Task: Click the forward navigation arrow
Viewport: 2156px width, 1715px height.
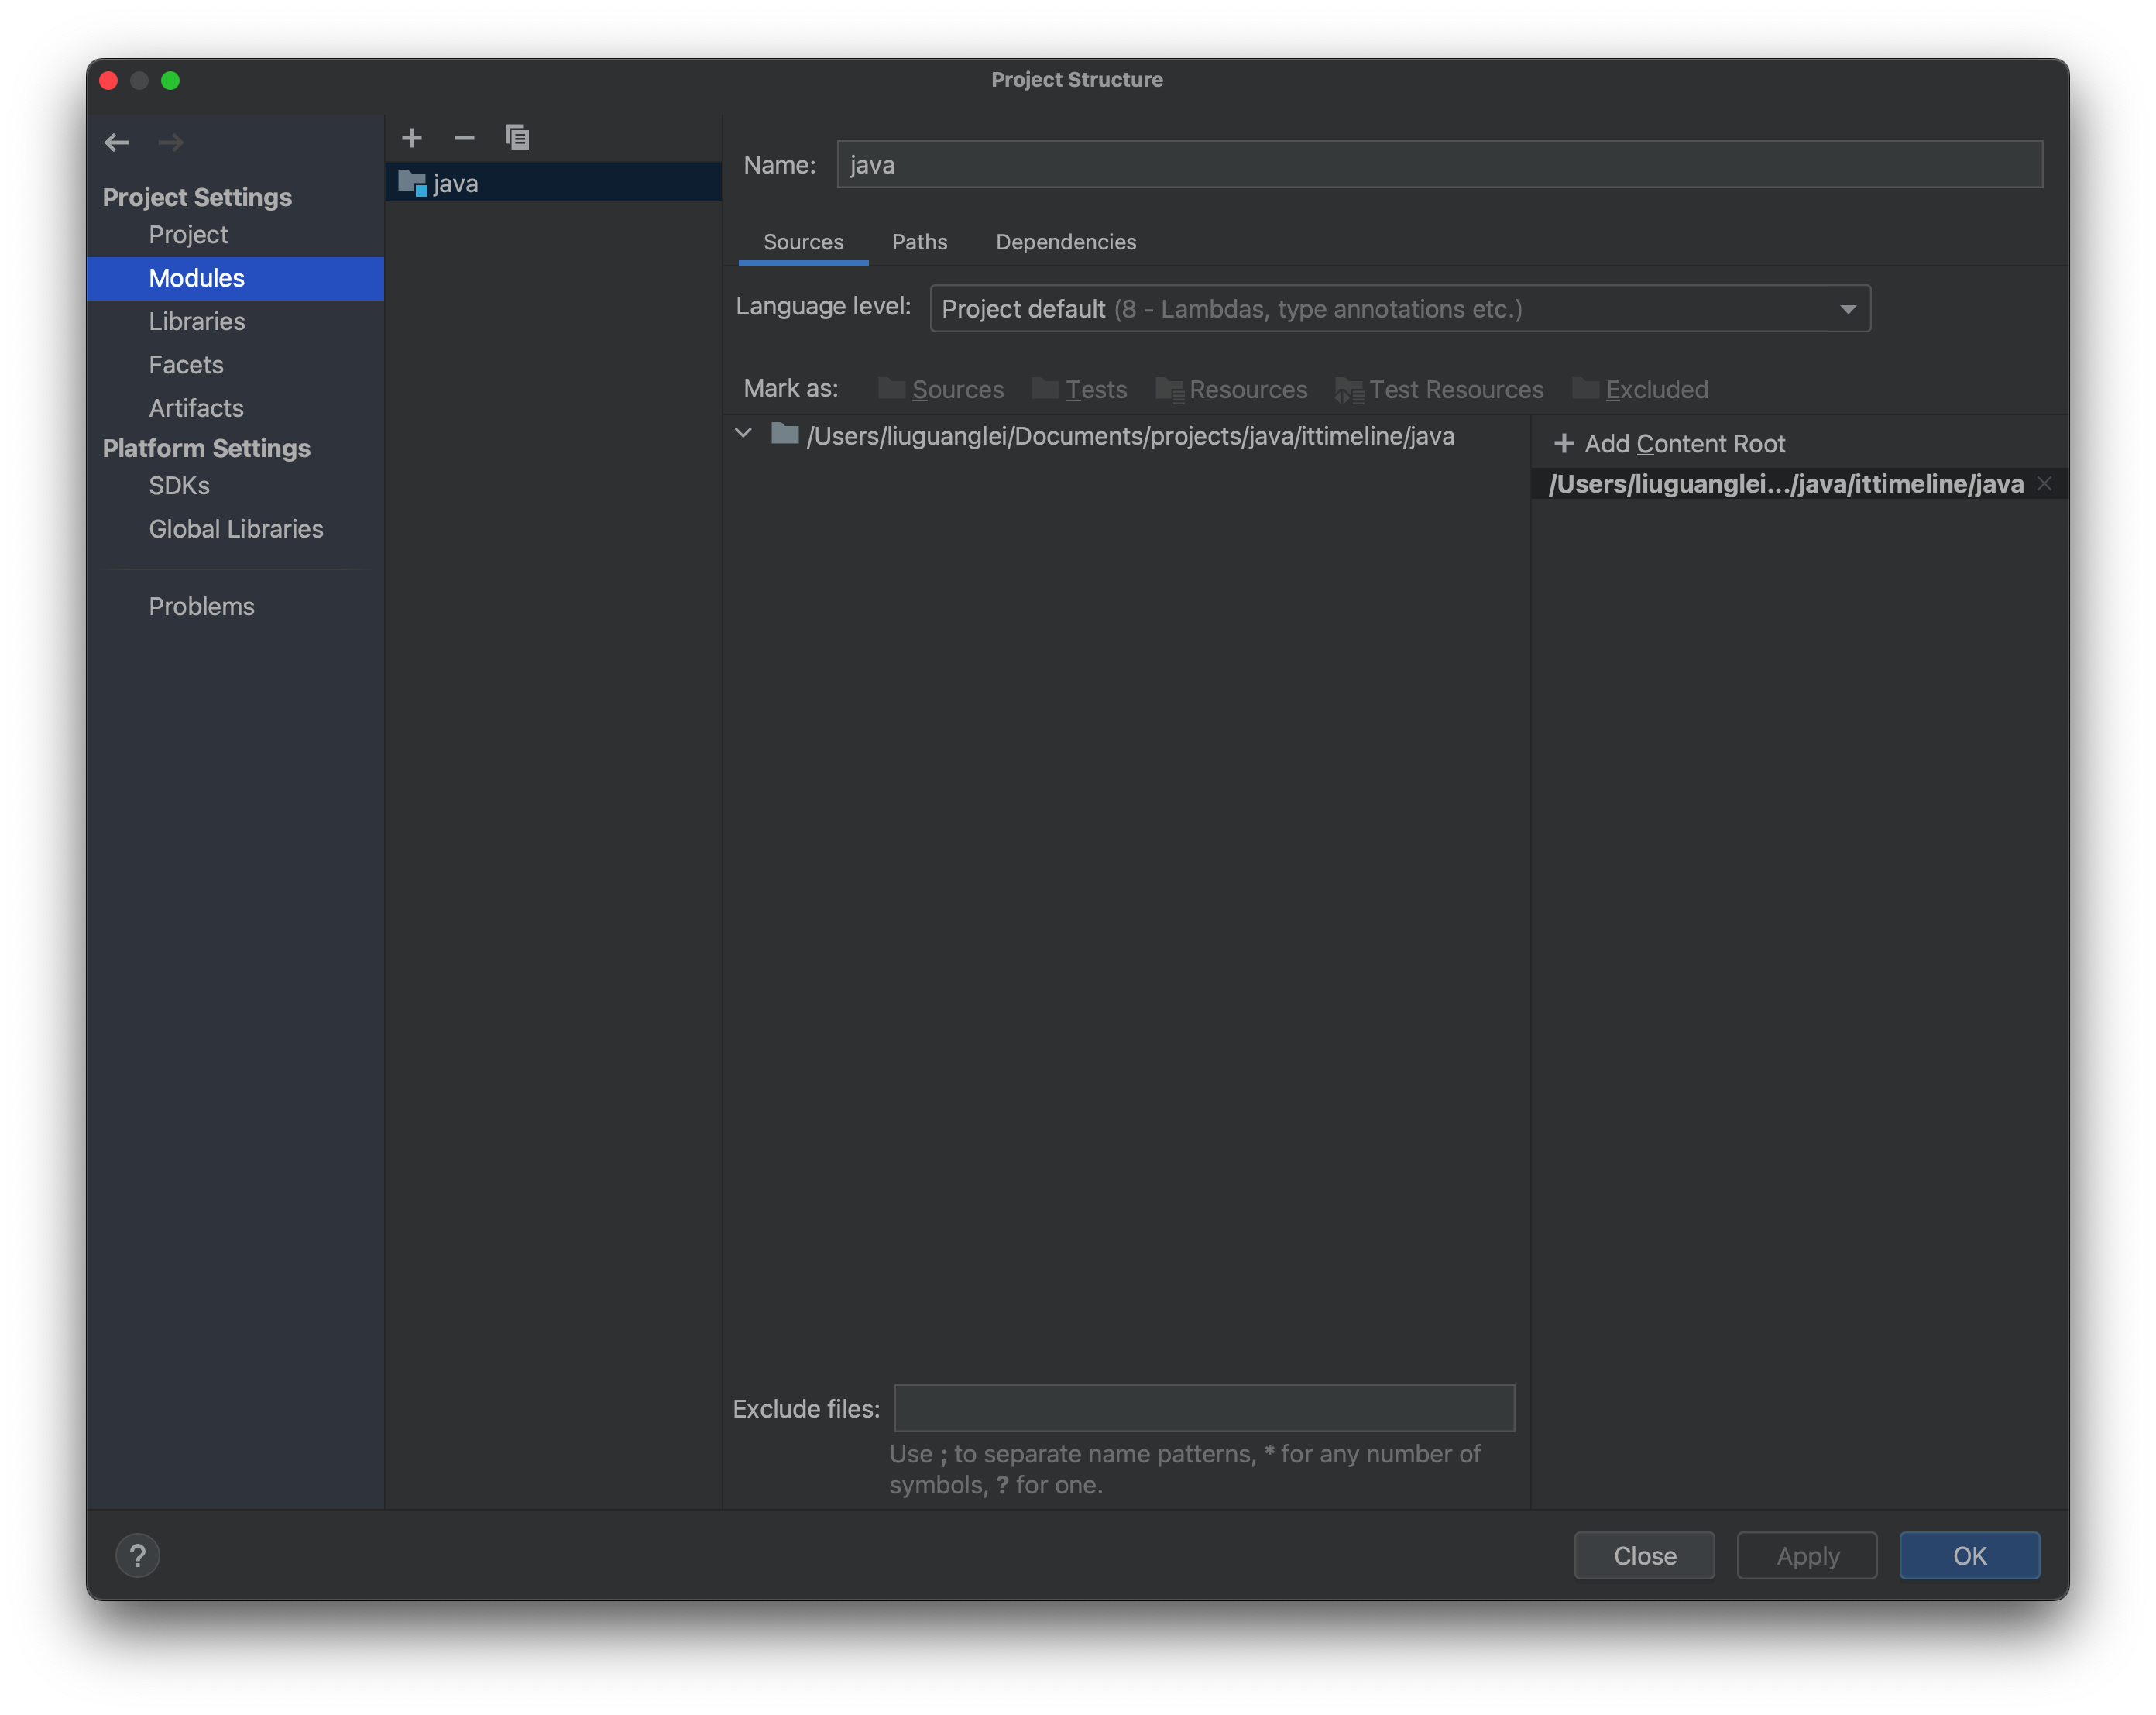Action: [x=168, y=142]
